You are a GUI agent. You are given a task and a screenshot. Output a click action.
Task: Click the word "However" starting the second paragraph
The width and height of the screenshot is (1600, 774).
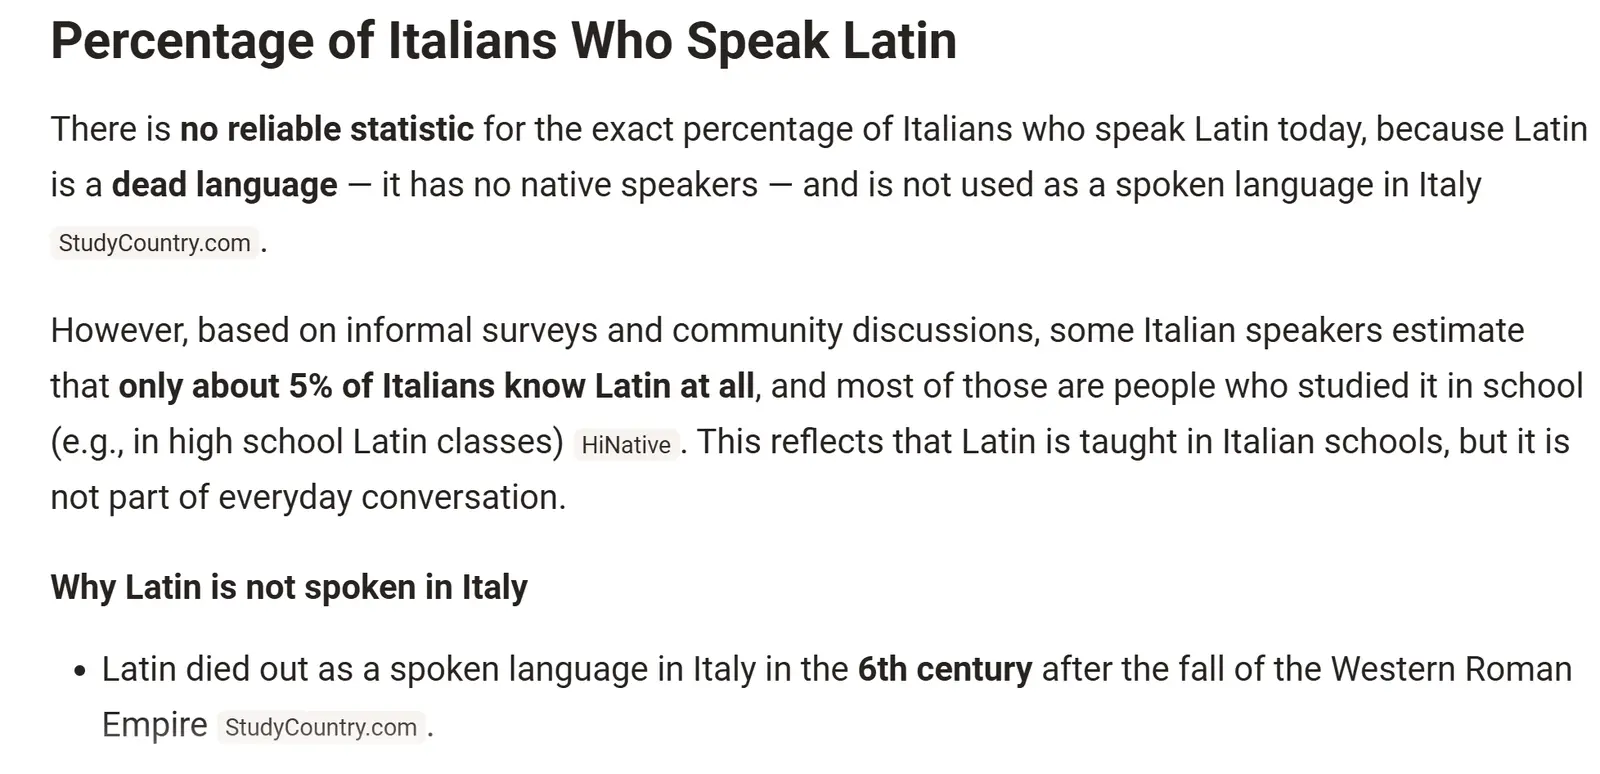point(118,330)
